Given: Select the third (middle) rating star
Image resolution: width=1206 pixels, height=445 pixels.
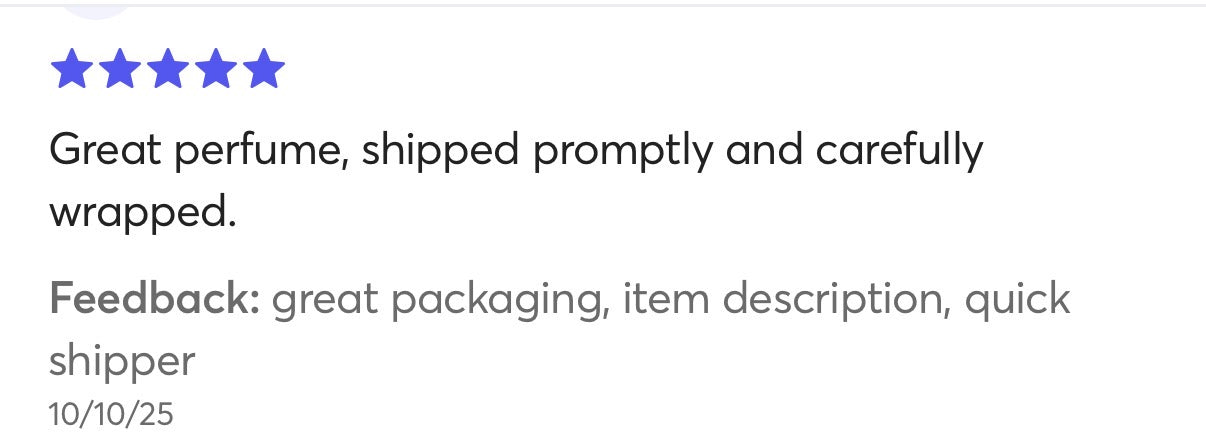Looking at the screenshot, I should tap(167, 70).
